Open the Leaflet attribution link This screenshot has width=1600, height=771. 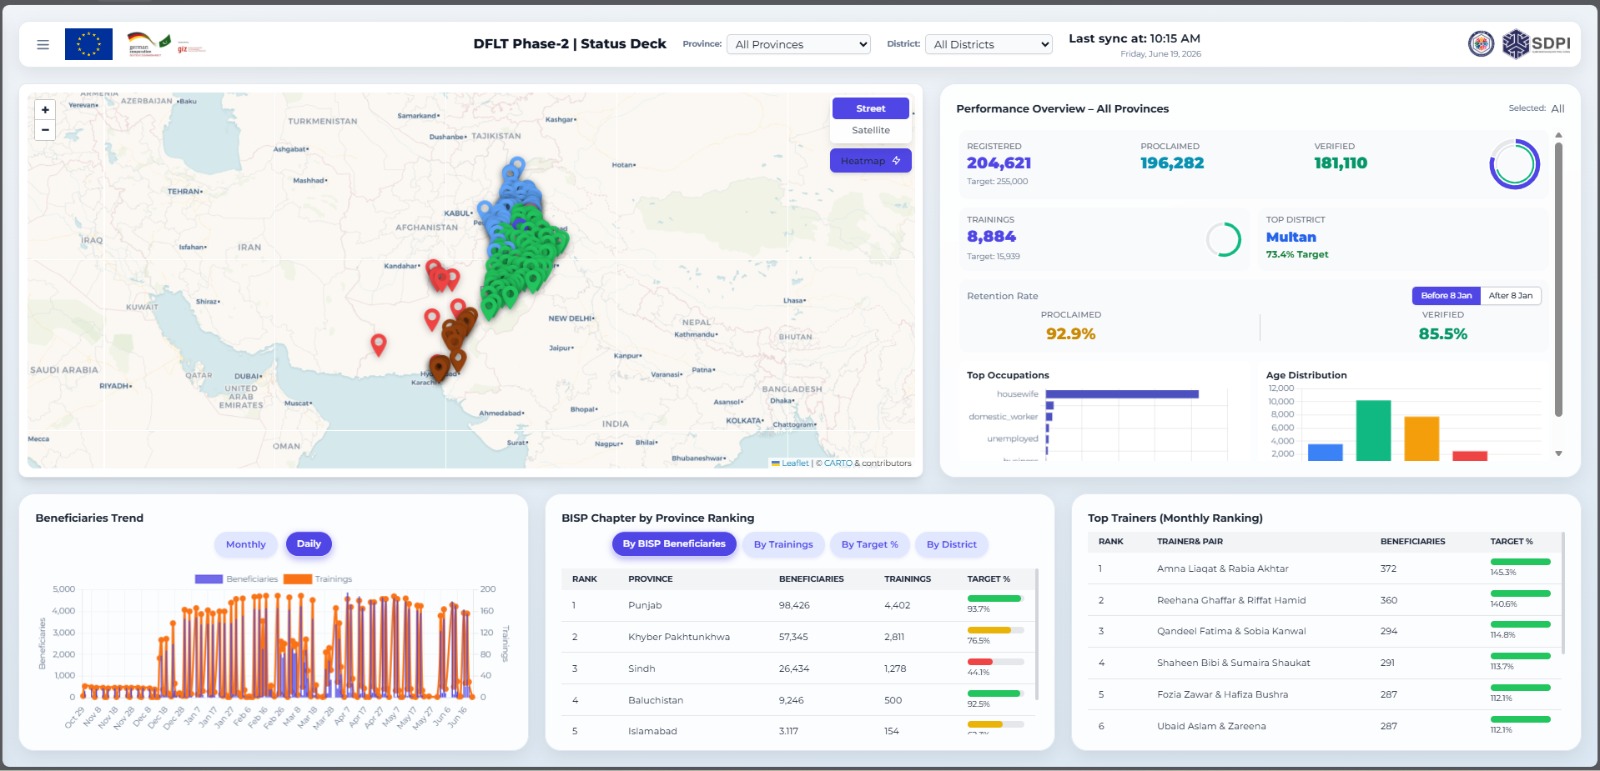(795, 463)
